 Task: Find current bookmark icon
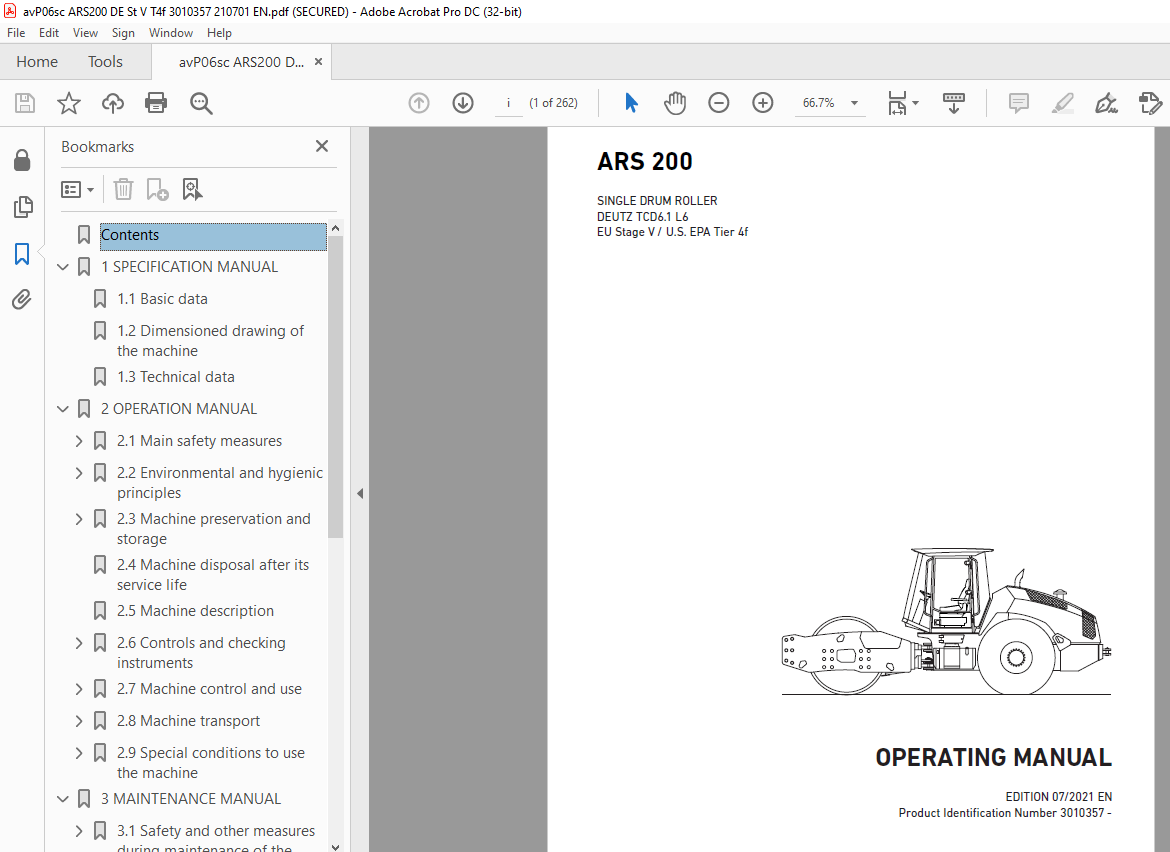(x=193, y=189)
